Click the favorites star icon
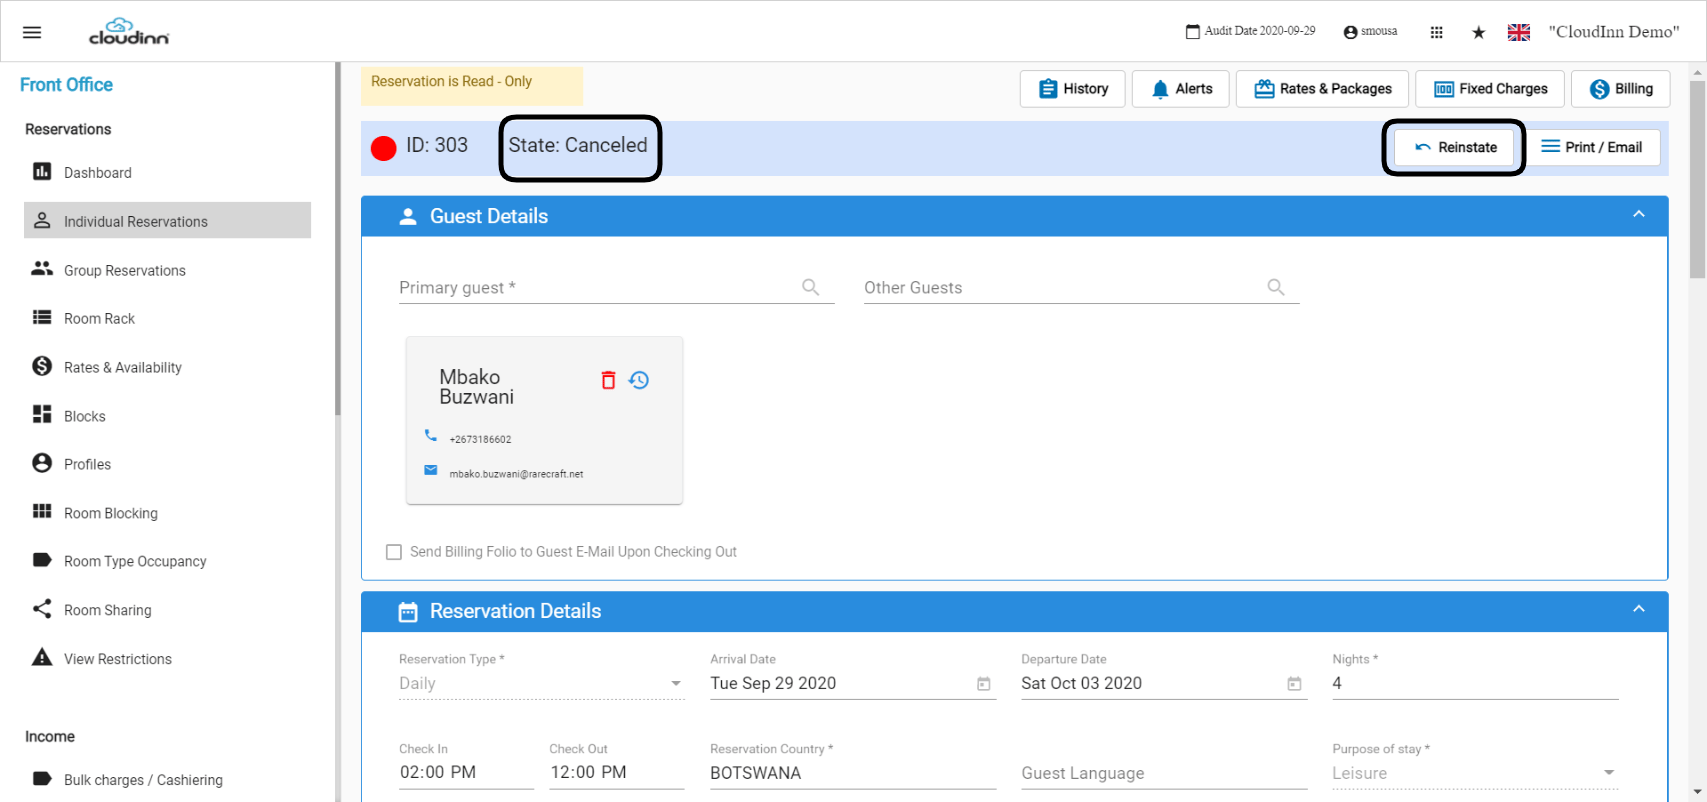The image size is (1707, 802). [x=1478, y=32]
